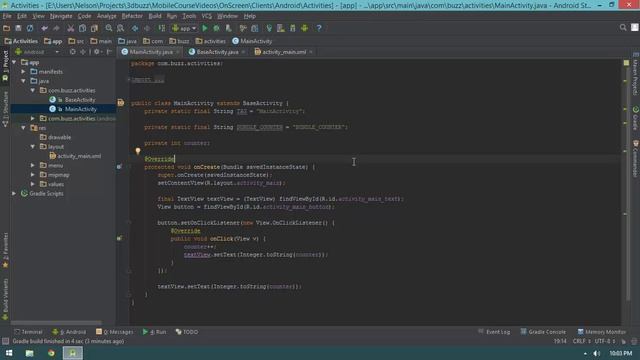Click the Open folder toolbar icon
Viewport: 640px width, 360px height.
coord(7,28)
